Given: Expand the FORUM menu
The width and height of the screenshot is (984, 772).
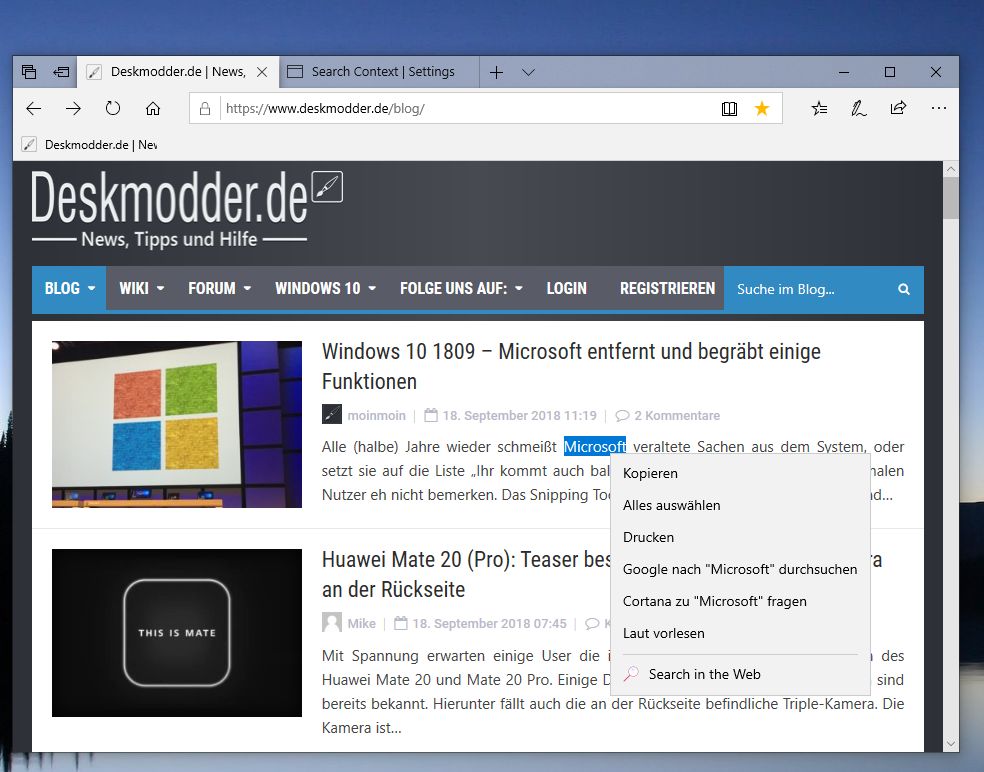Looking at the screenshot, I should tap(219, 289).
